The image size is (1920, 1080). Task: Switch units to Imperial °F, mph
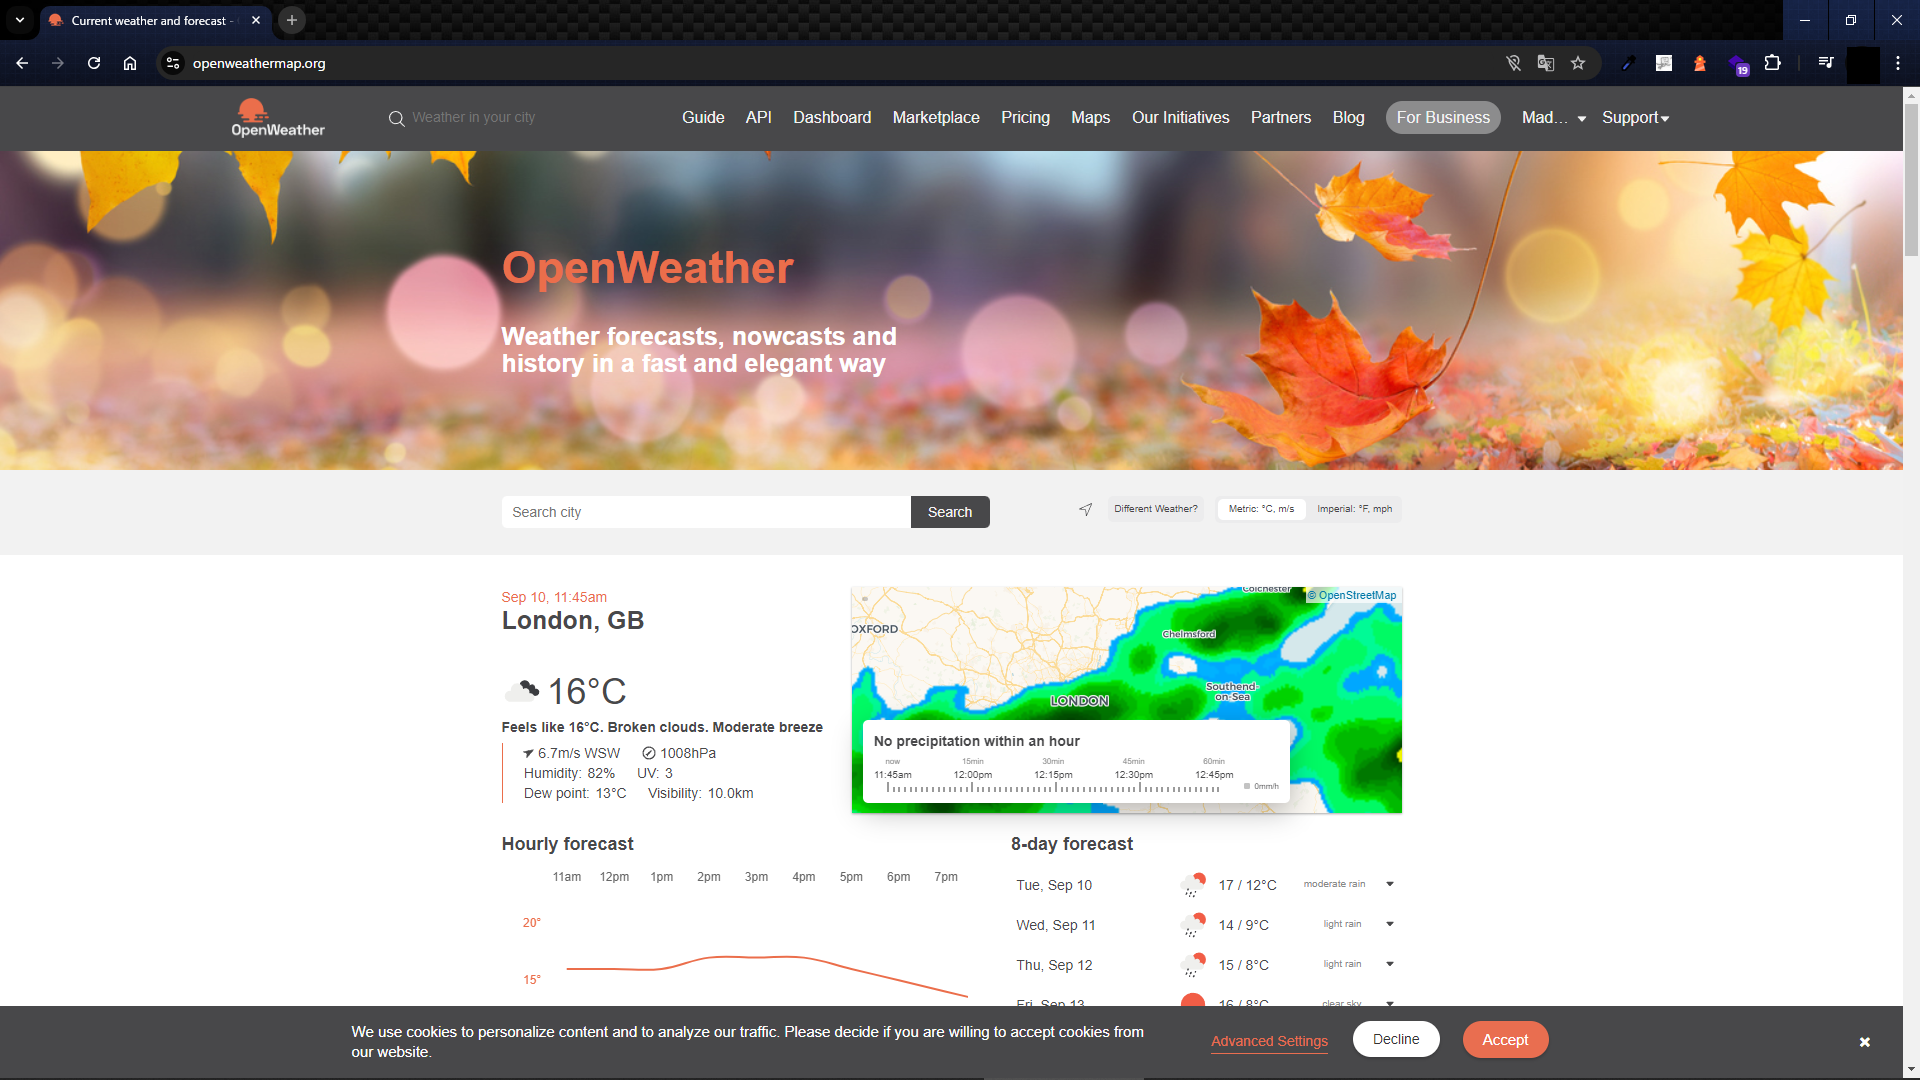coord(1354,509)
